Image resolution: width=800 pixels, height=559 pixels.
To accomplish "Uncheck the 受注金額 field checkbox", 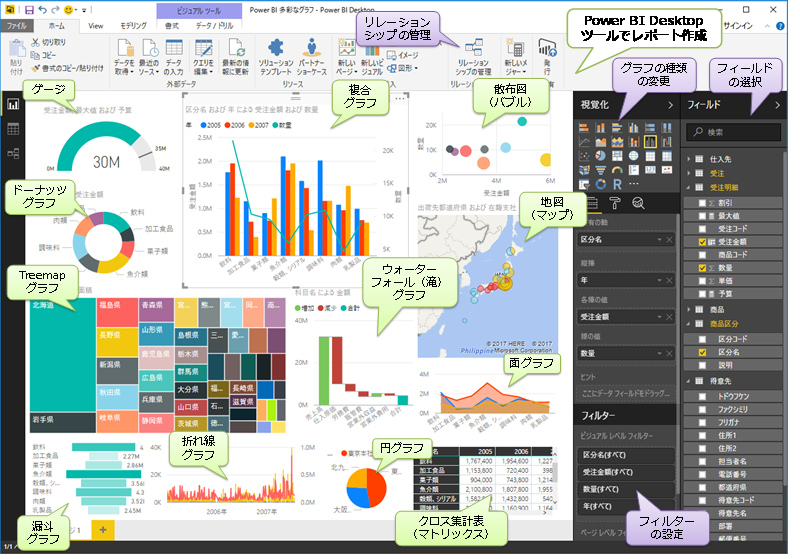I will (703, 242).
